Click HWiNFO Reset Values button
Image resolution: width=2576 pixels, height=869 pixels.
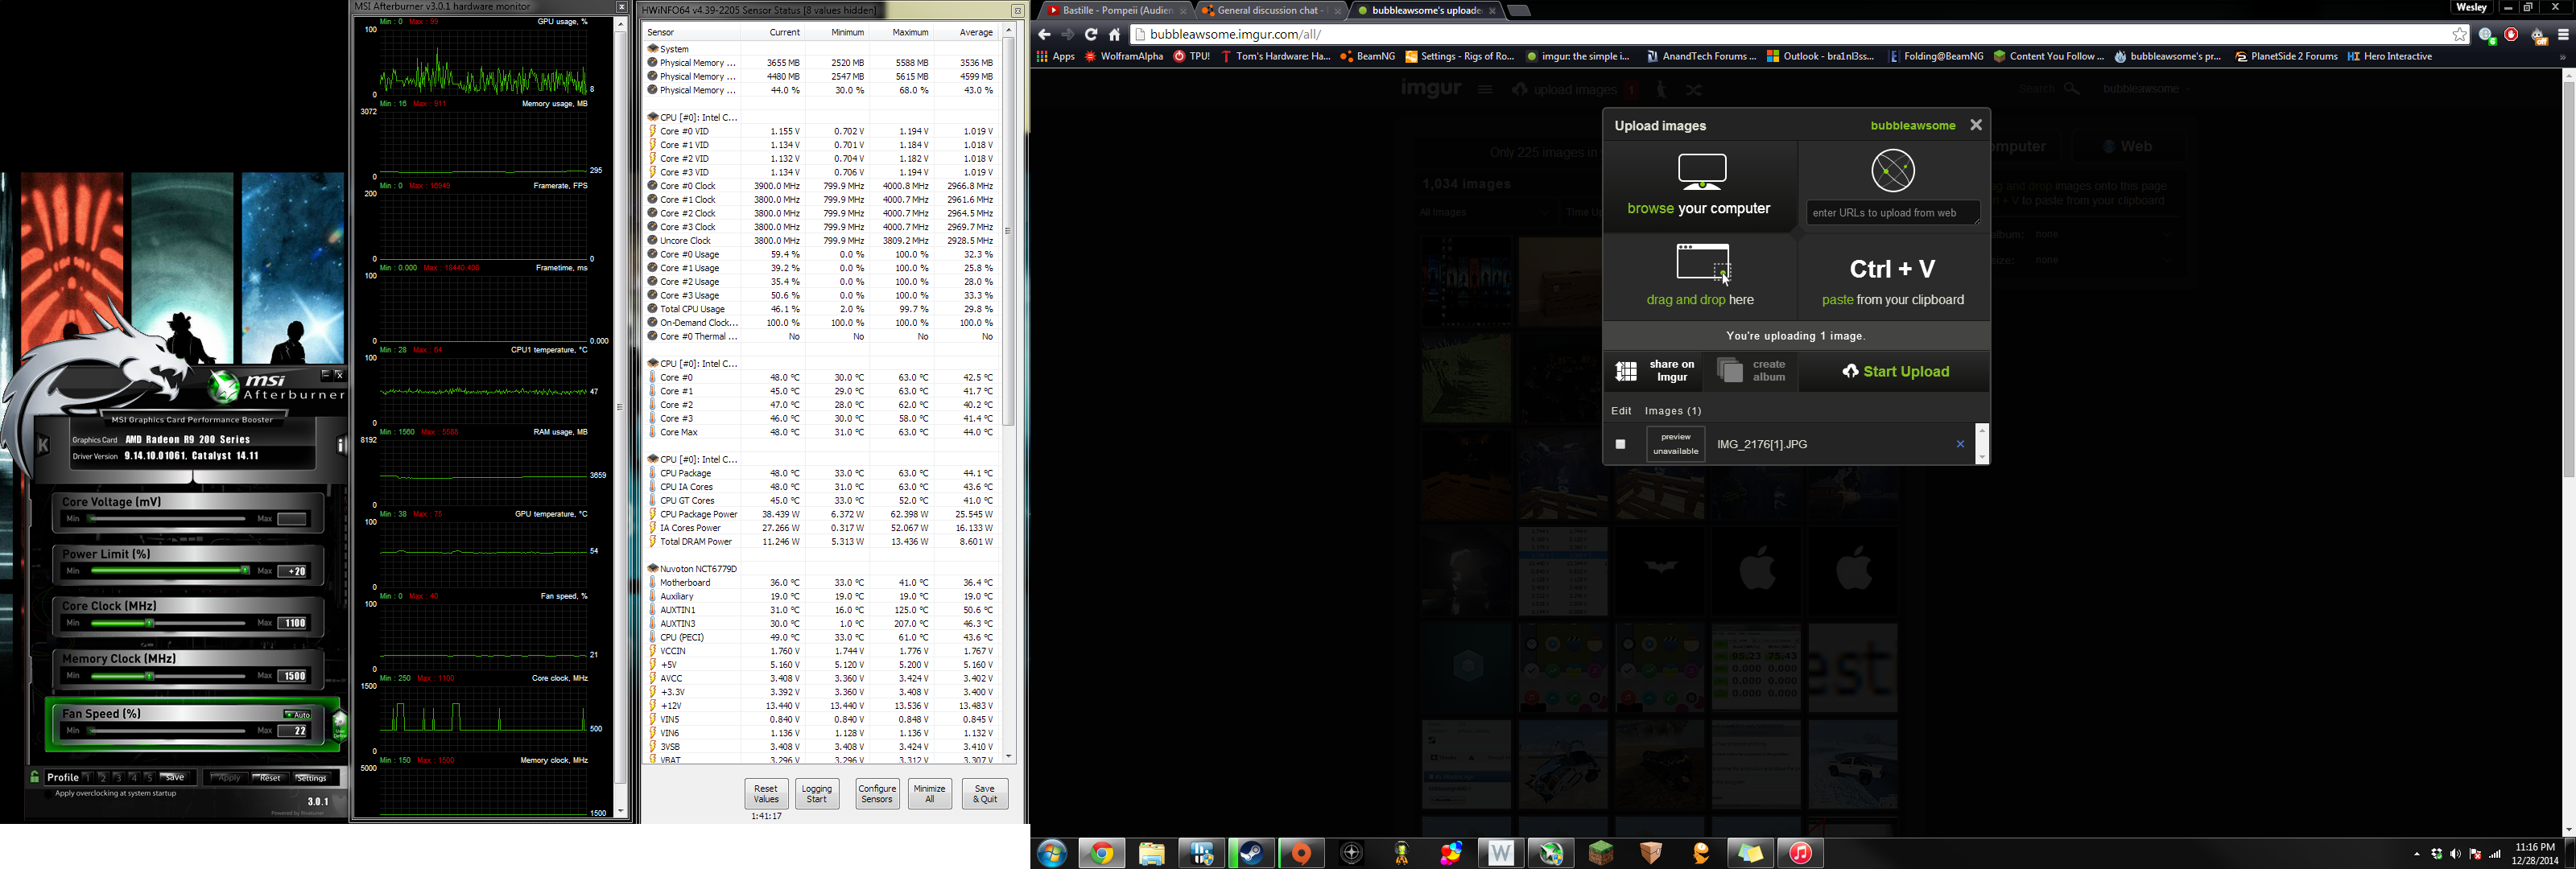tap(766, 793)
